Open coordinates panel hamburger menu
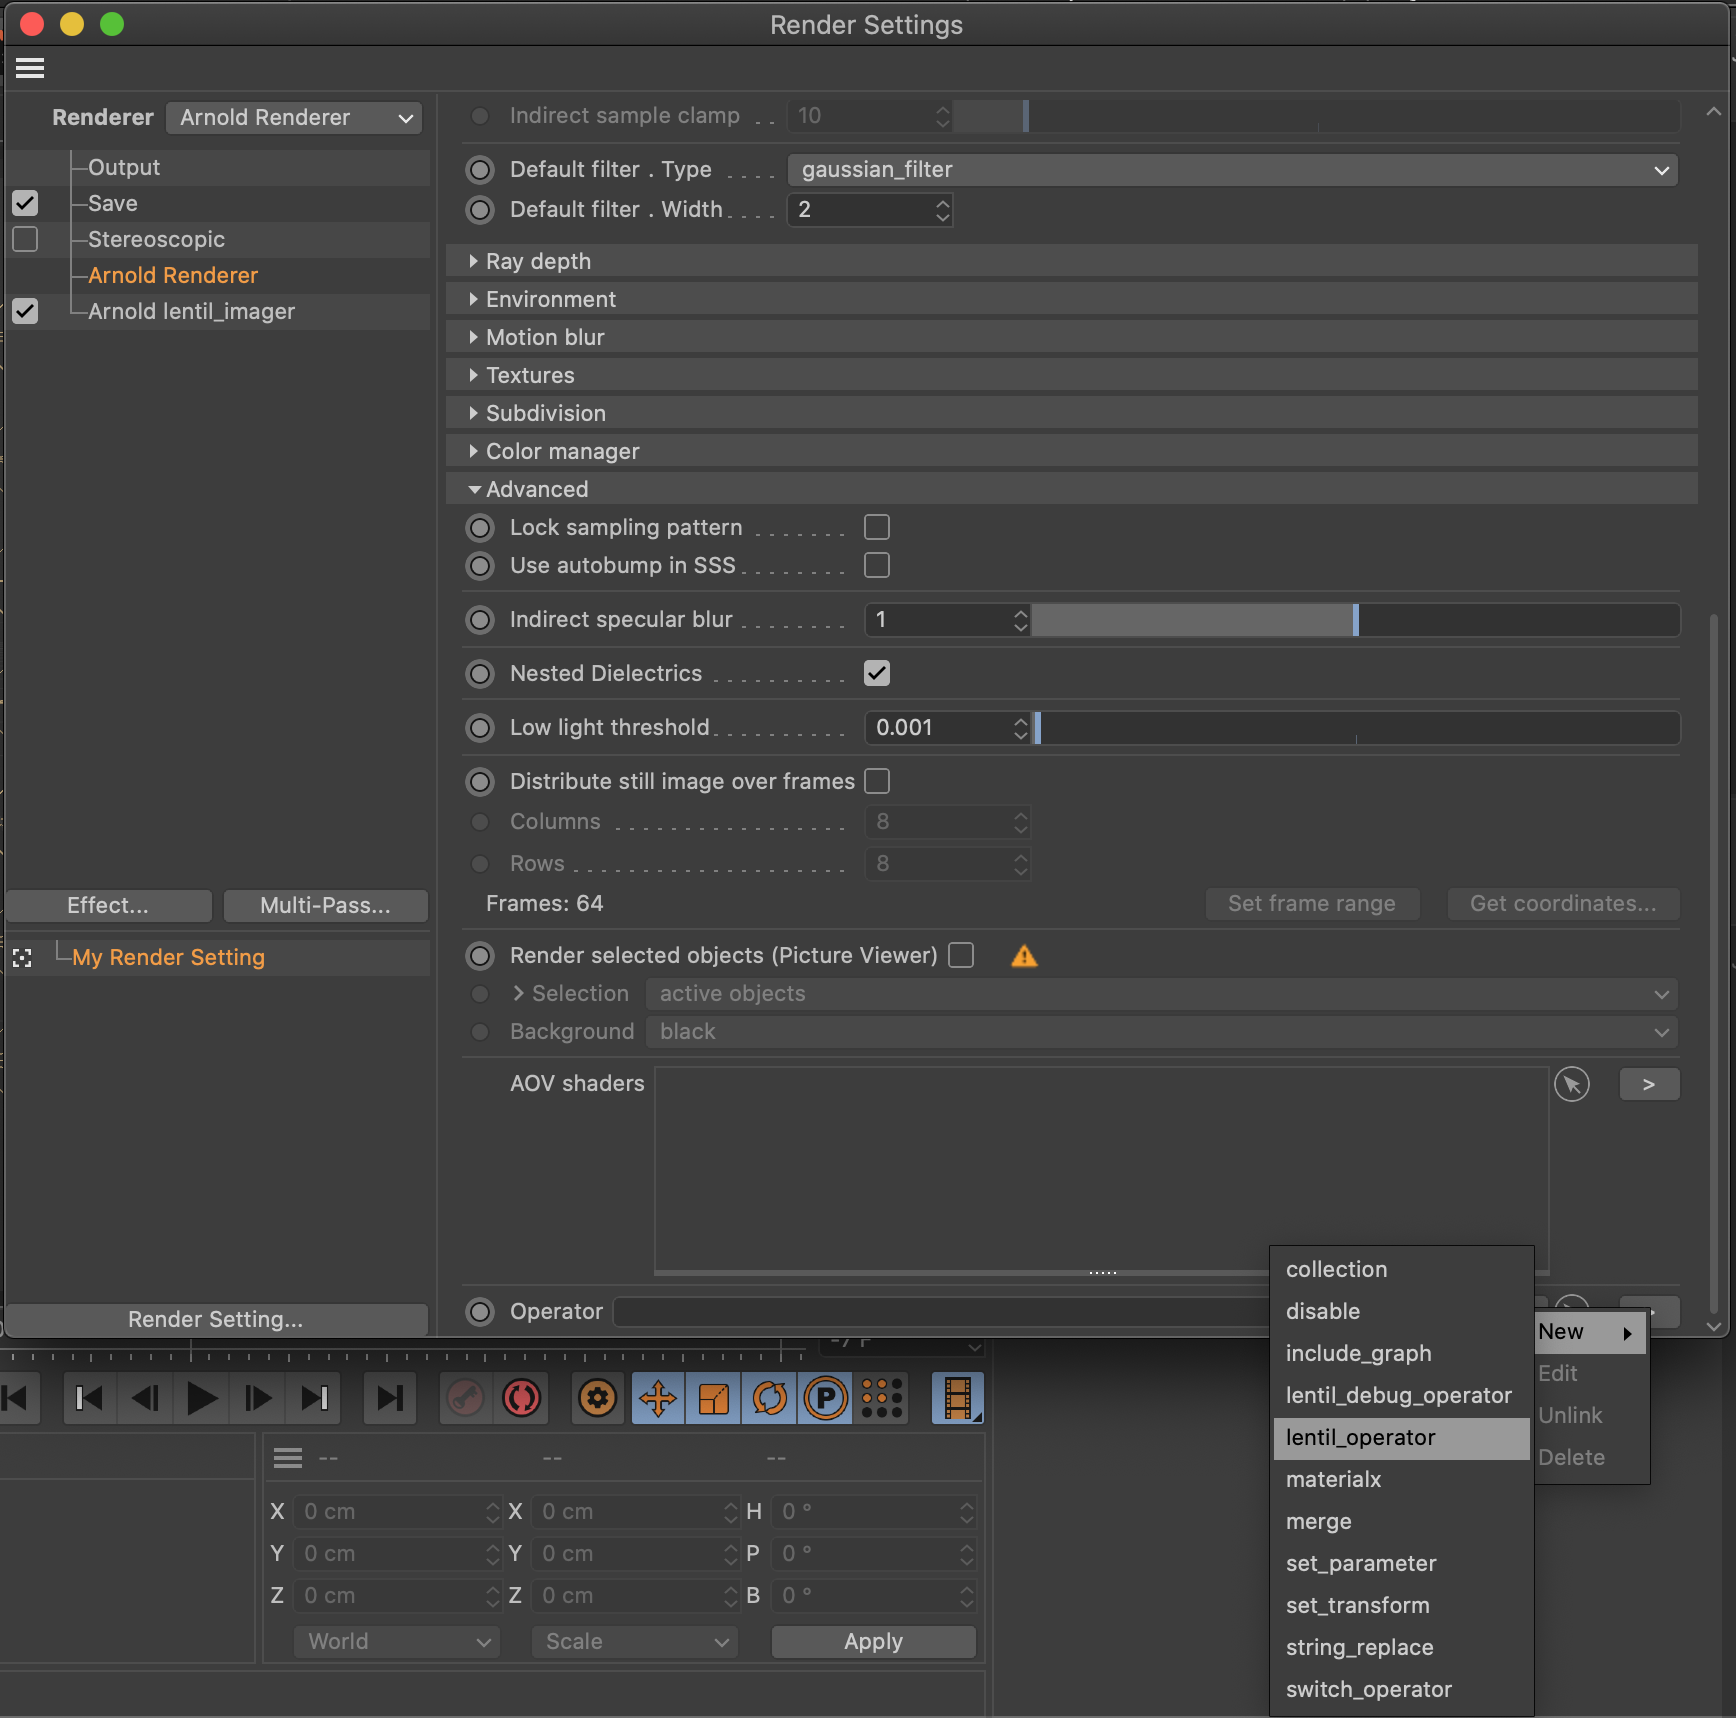Viewport: 1736px width, 1718px height. tap(288, 1458)
